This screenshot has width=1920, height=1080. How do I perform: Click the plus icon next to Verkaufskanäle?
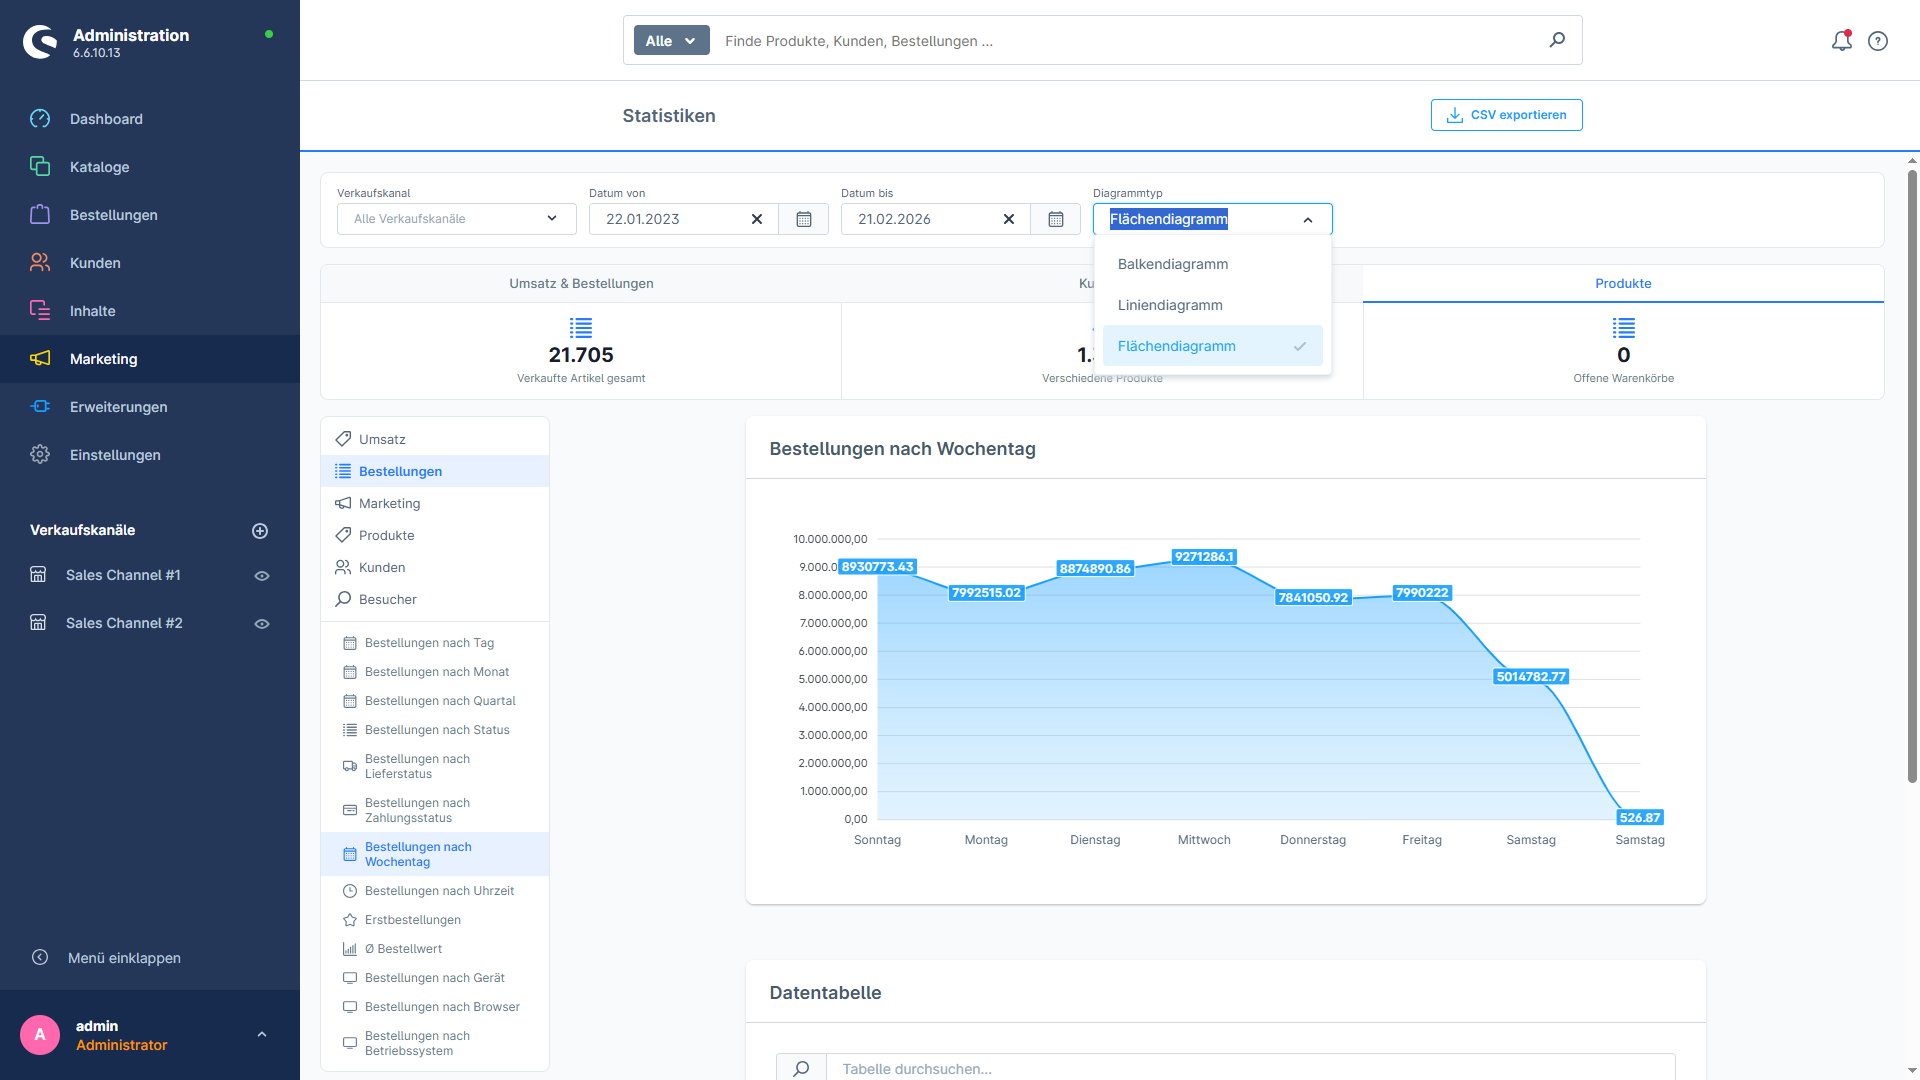(x=260, y=530)
